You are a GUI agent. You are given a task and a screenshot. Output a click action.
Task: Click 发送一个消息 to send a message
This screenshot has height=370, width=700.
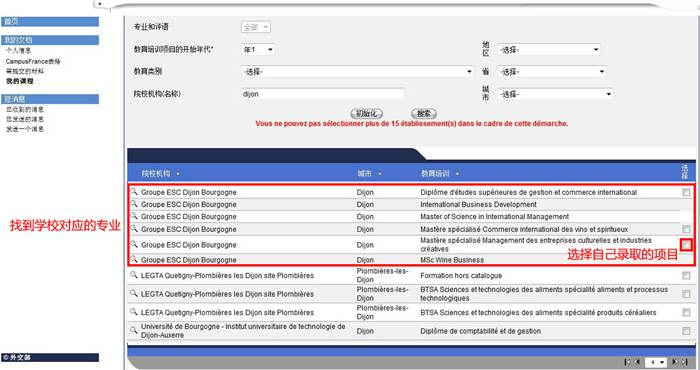coord(25,129)
